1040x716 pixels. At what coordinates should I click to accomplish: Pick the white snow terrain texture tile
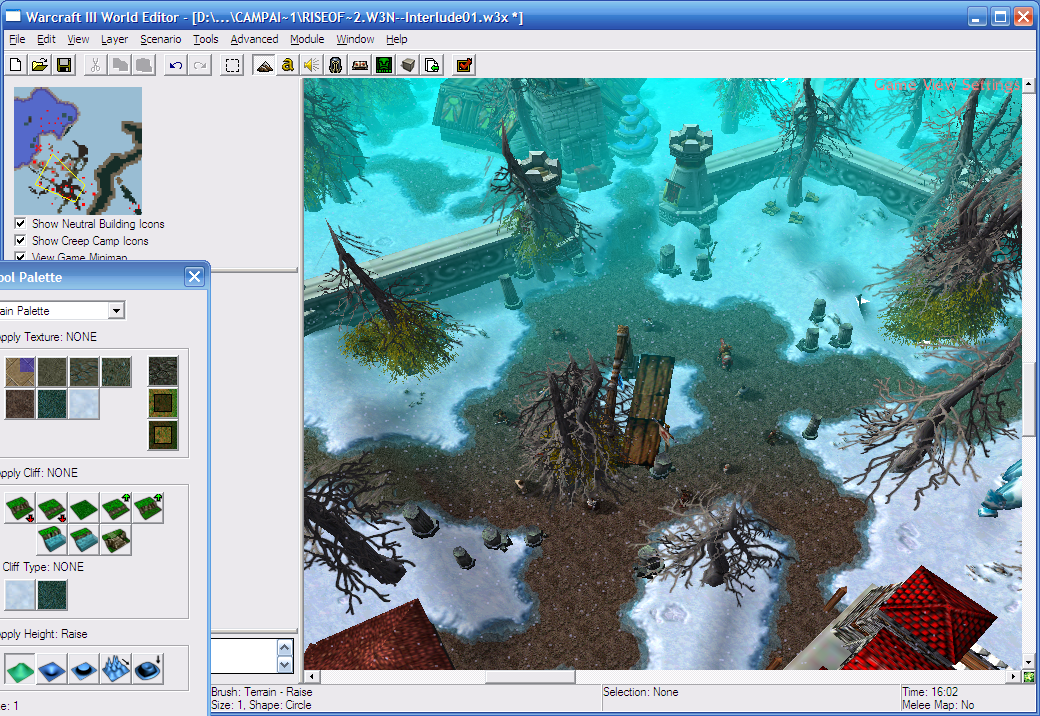(x=84, y=404)
